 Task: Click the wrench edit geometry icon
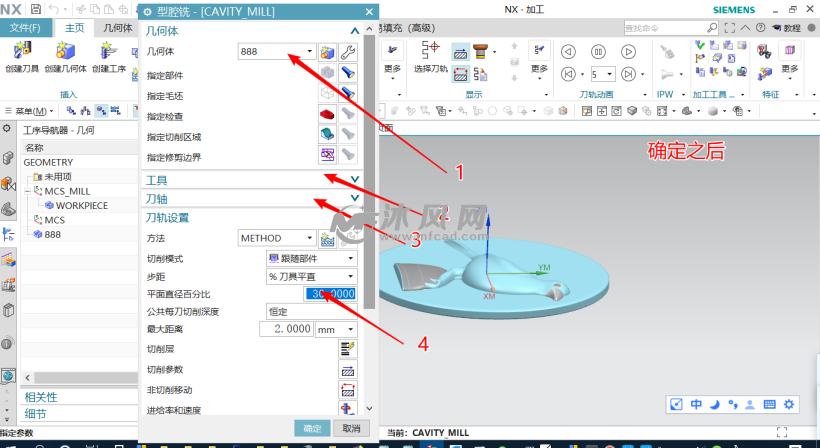coord(348,52)
